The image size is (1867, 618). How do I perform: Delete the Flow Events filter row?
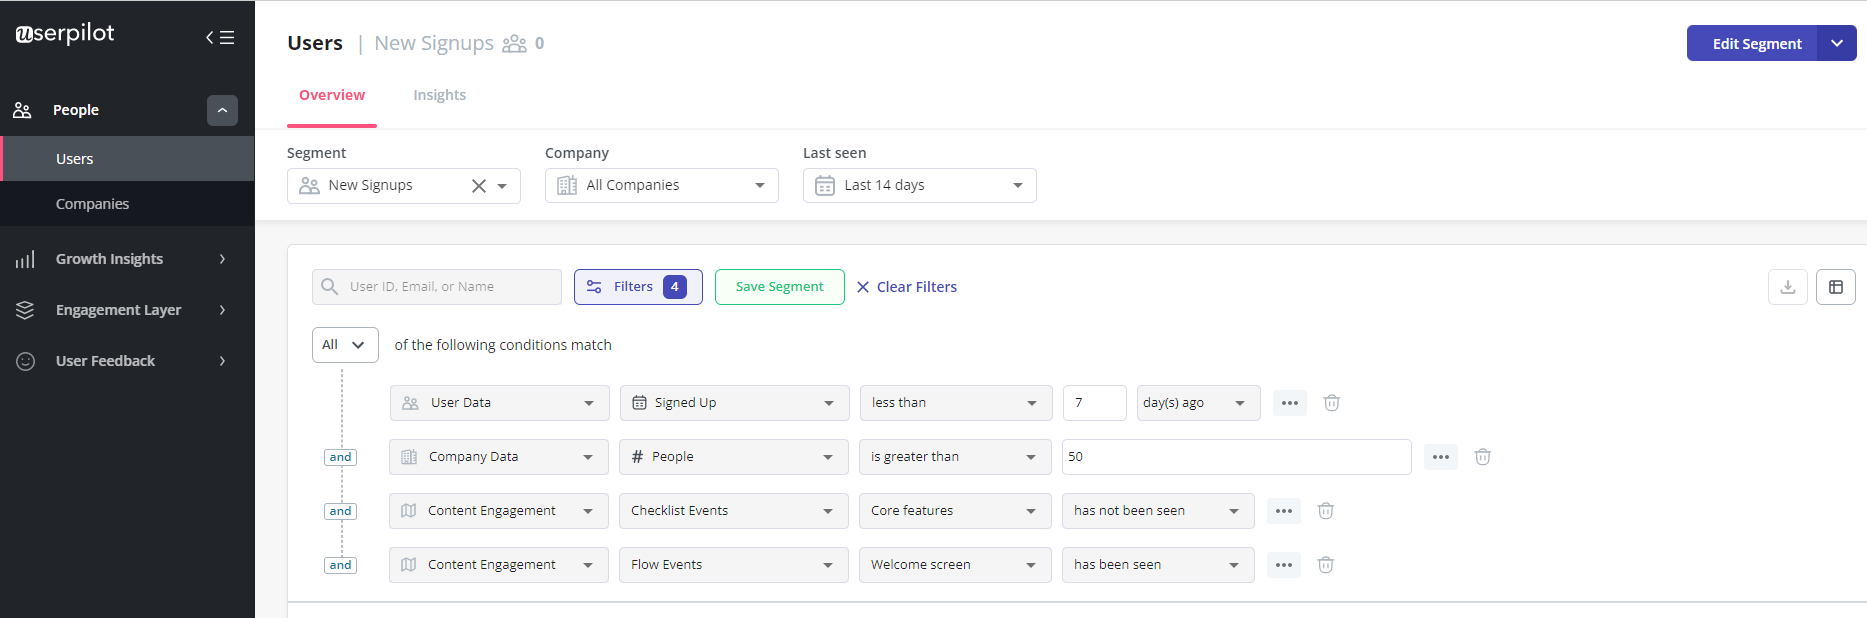point(1326,565)
